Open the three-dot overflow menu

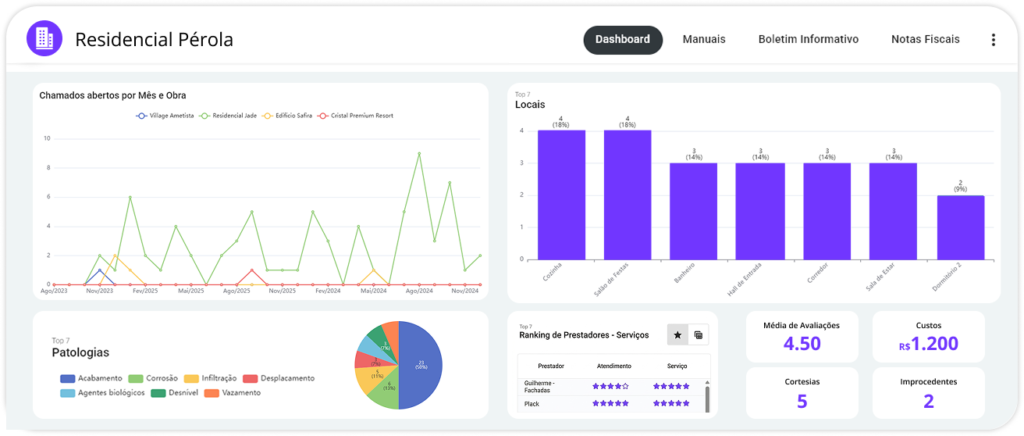[x=992, y=40]
